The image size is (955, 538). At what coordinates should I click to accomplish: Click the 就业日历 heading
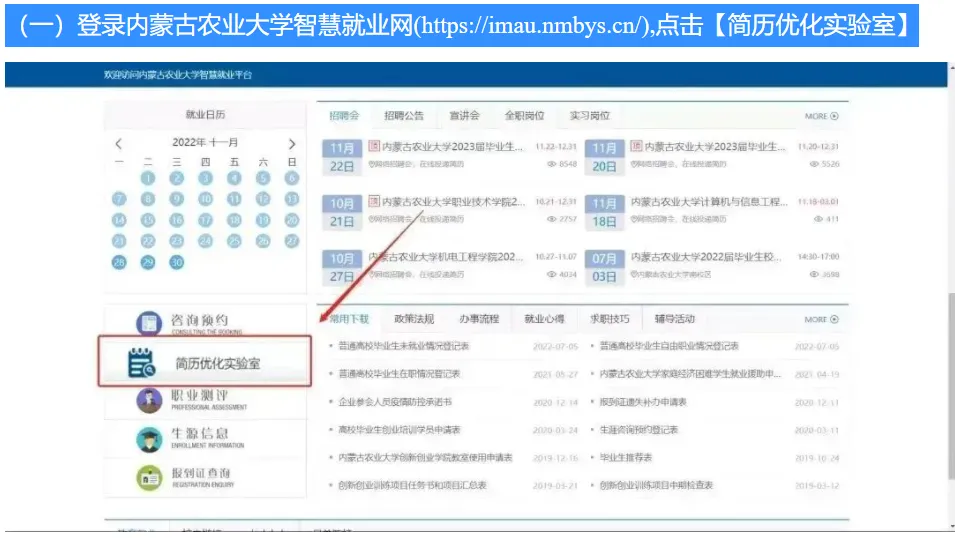tap(205, 115)
